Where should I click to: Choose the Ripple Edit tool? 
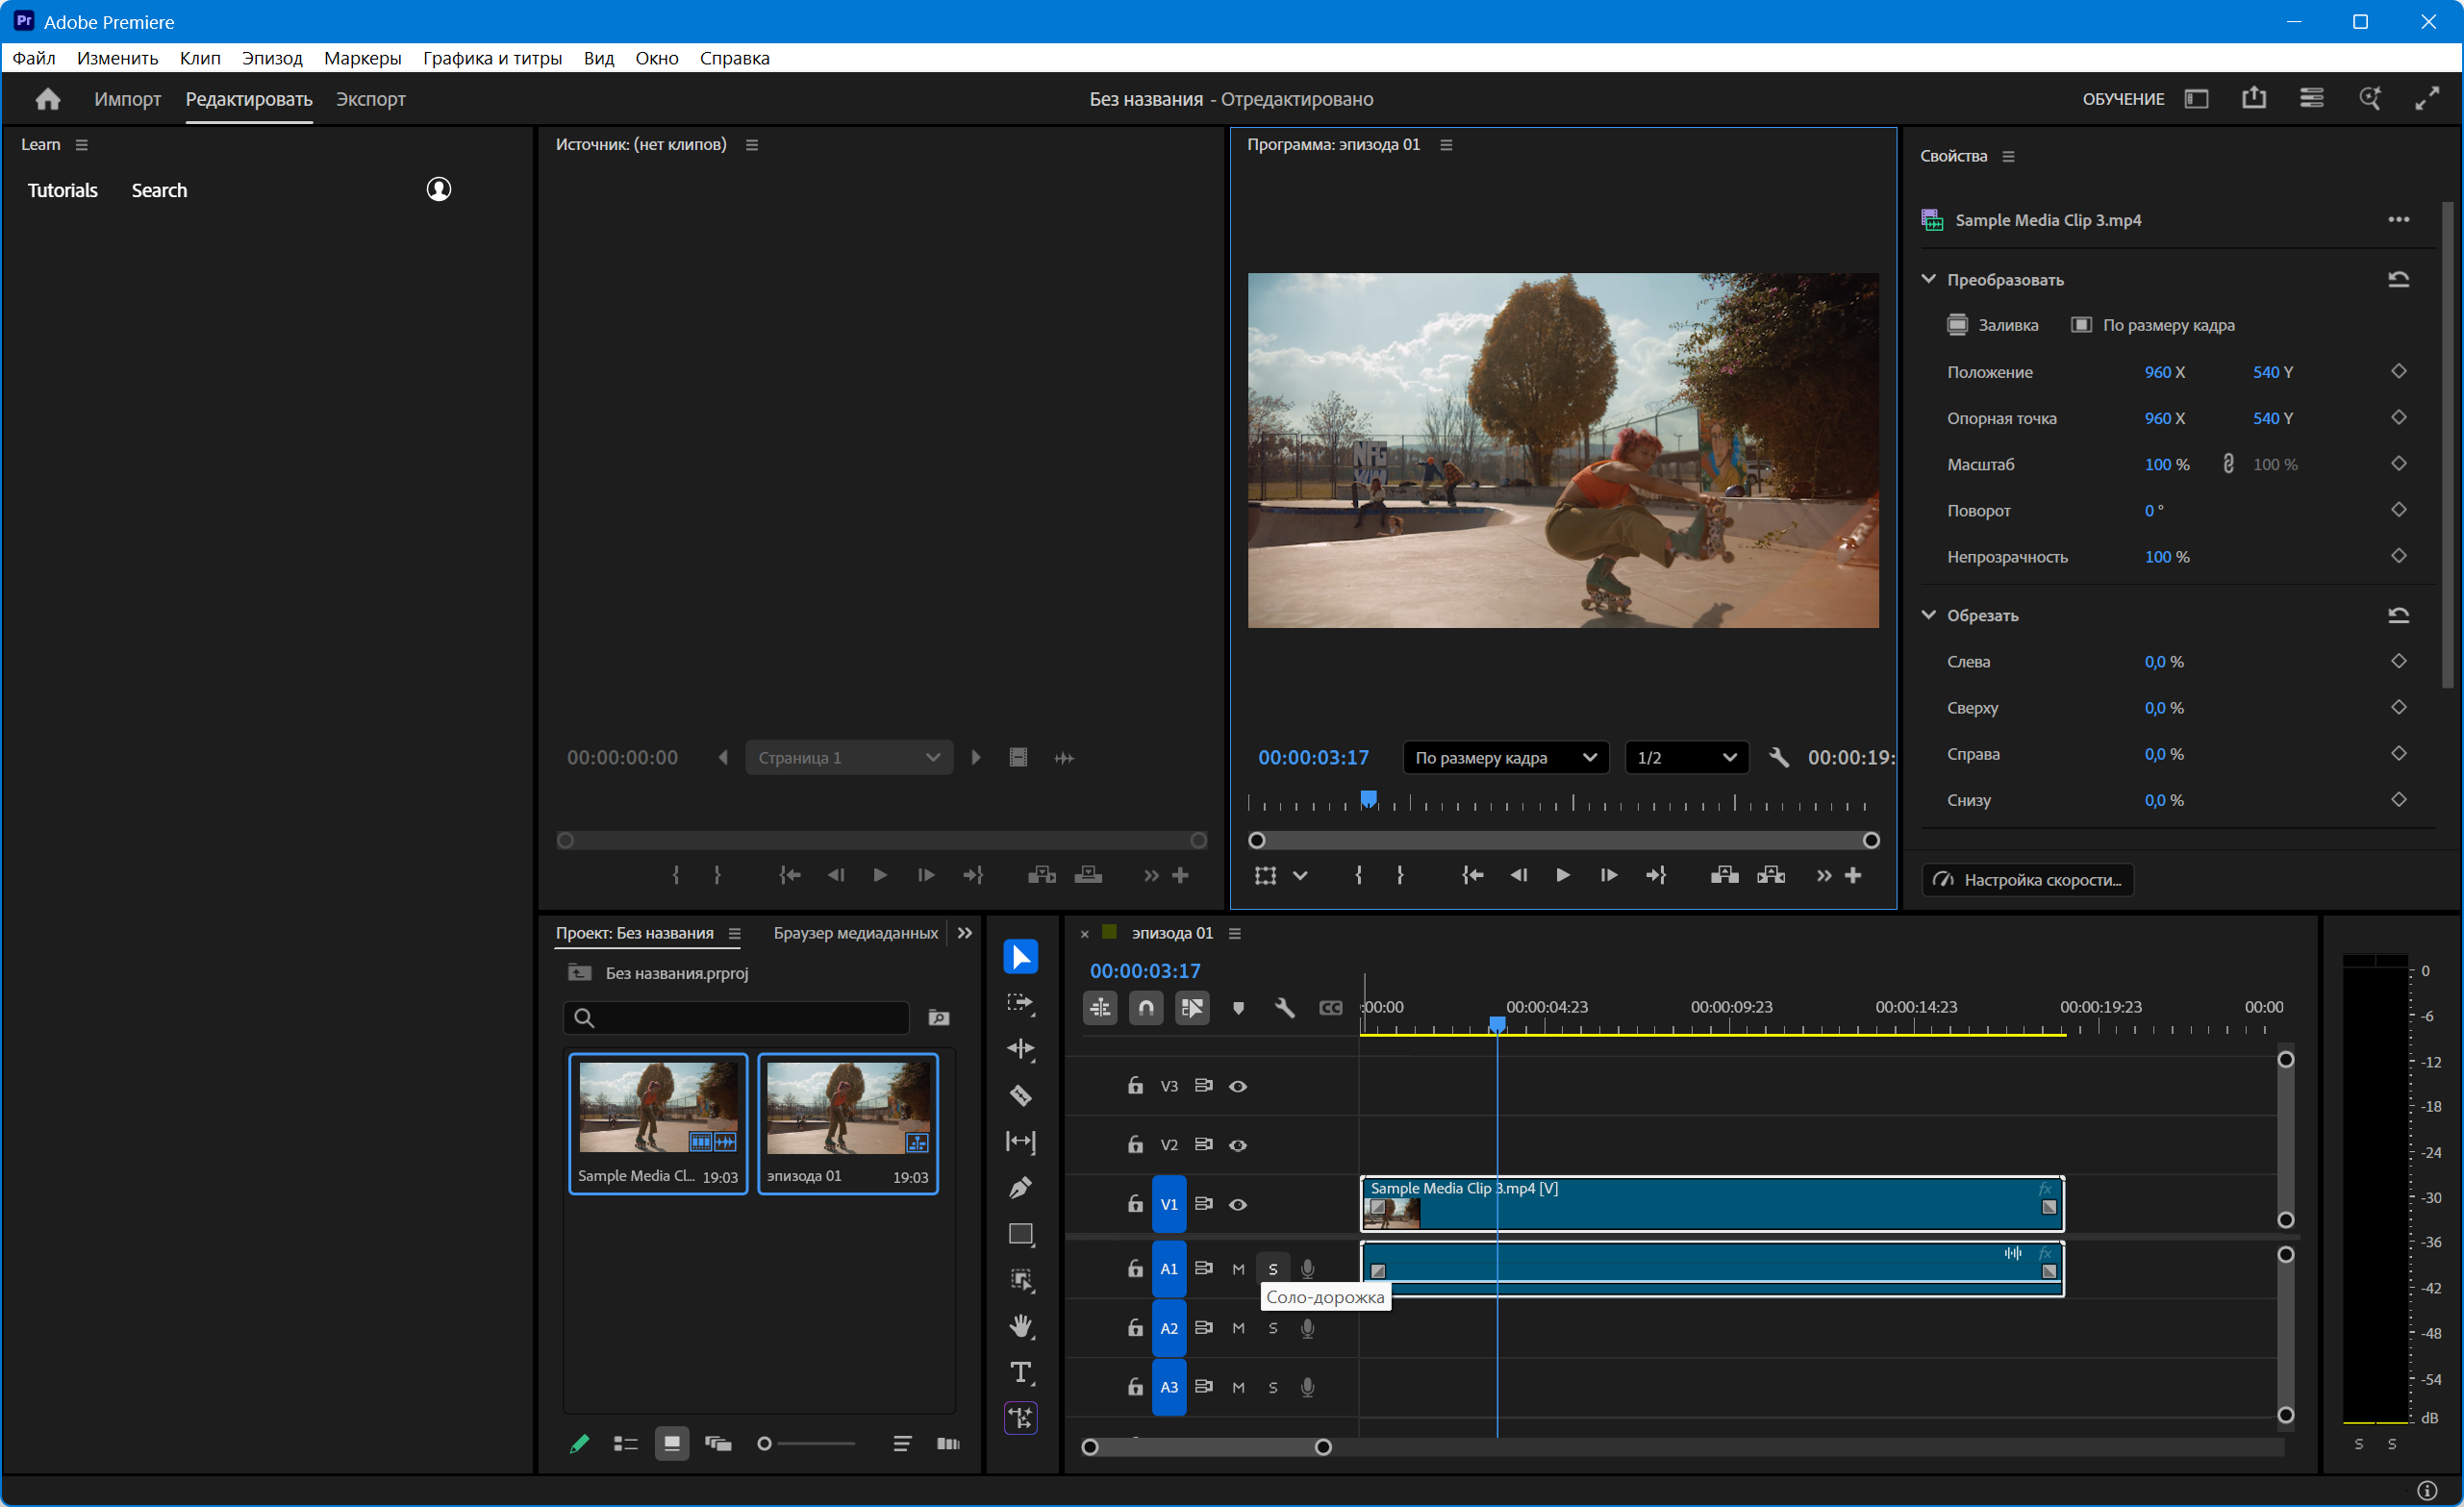pos(1020,1049)
